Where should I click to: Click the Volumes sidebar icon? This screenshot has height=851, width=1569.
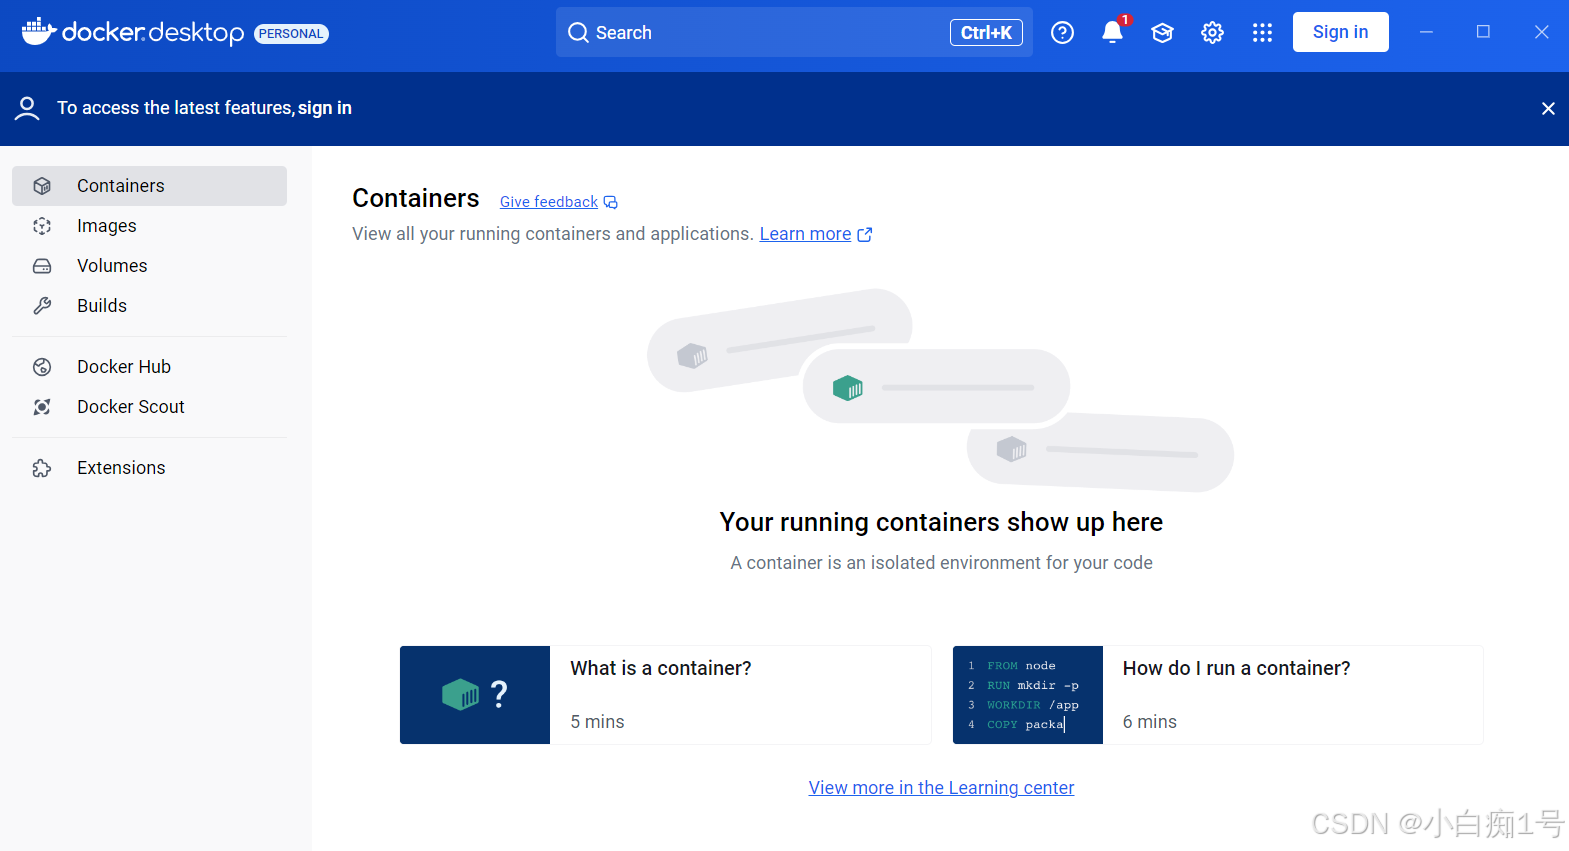point(42,266)
